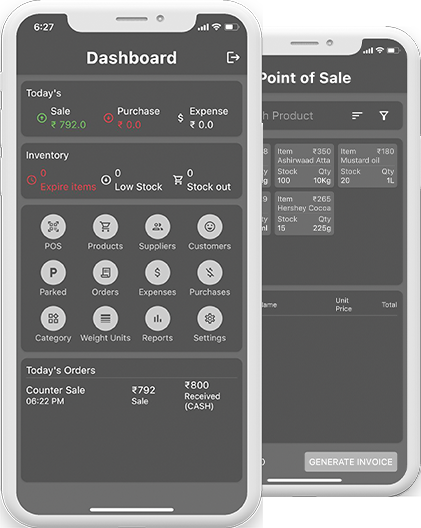Tap the ₹ 0.0 purchase amount in red

[x=129, y=125]
